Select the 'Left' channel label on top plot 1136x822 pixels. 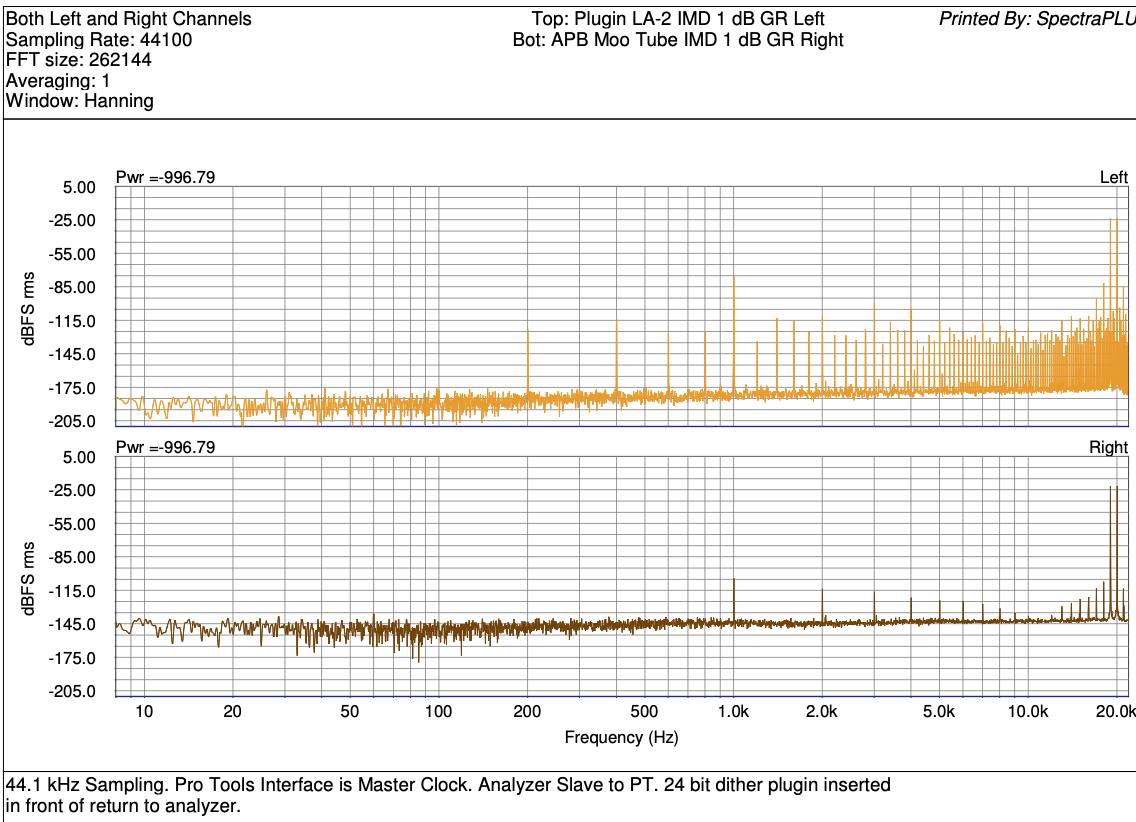click(x=1113, y=178)
